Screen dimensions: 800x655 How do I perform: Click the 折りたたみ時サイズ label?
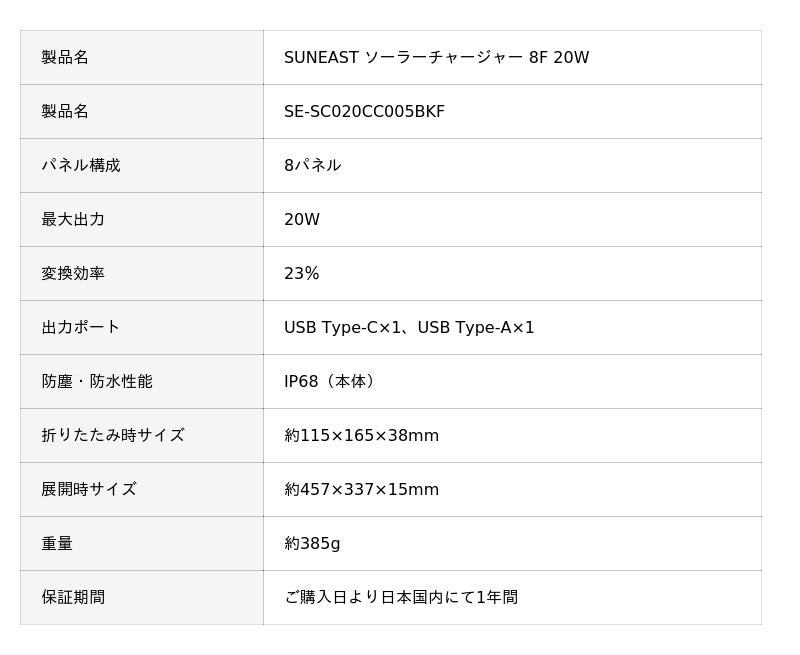(113, 435)
